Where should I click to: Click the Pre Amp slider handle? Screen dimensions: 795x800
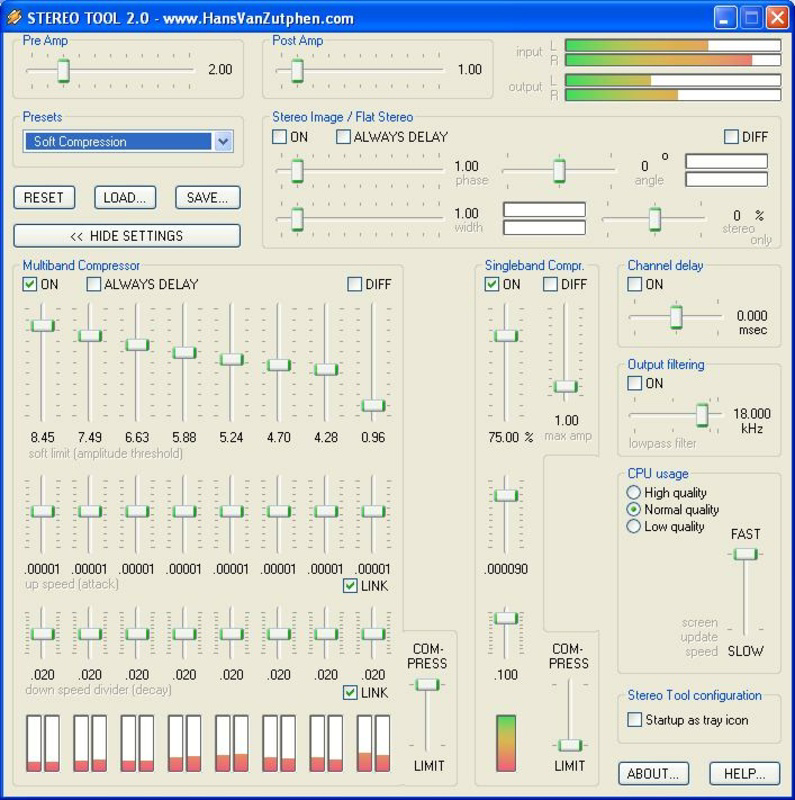[63, 70]
